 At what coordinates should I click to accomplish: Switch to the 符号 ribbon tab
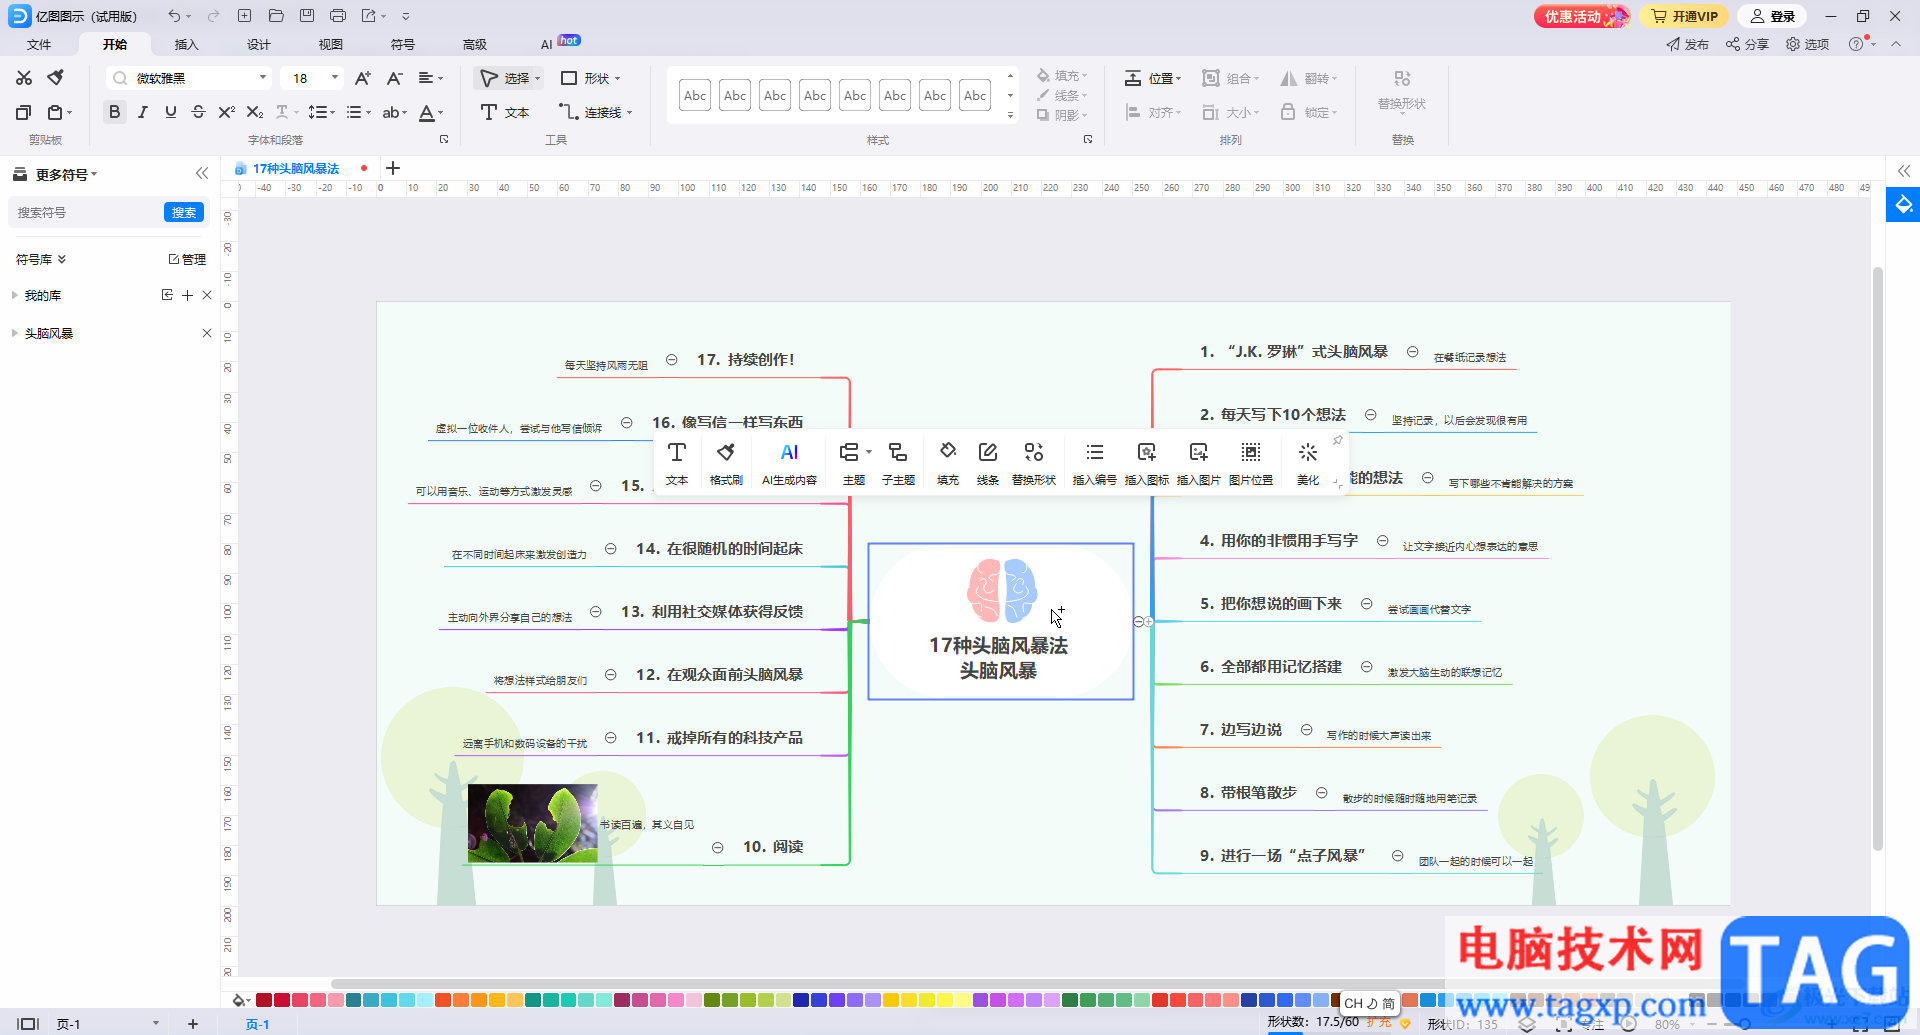[x=403, y=44]
